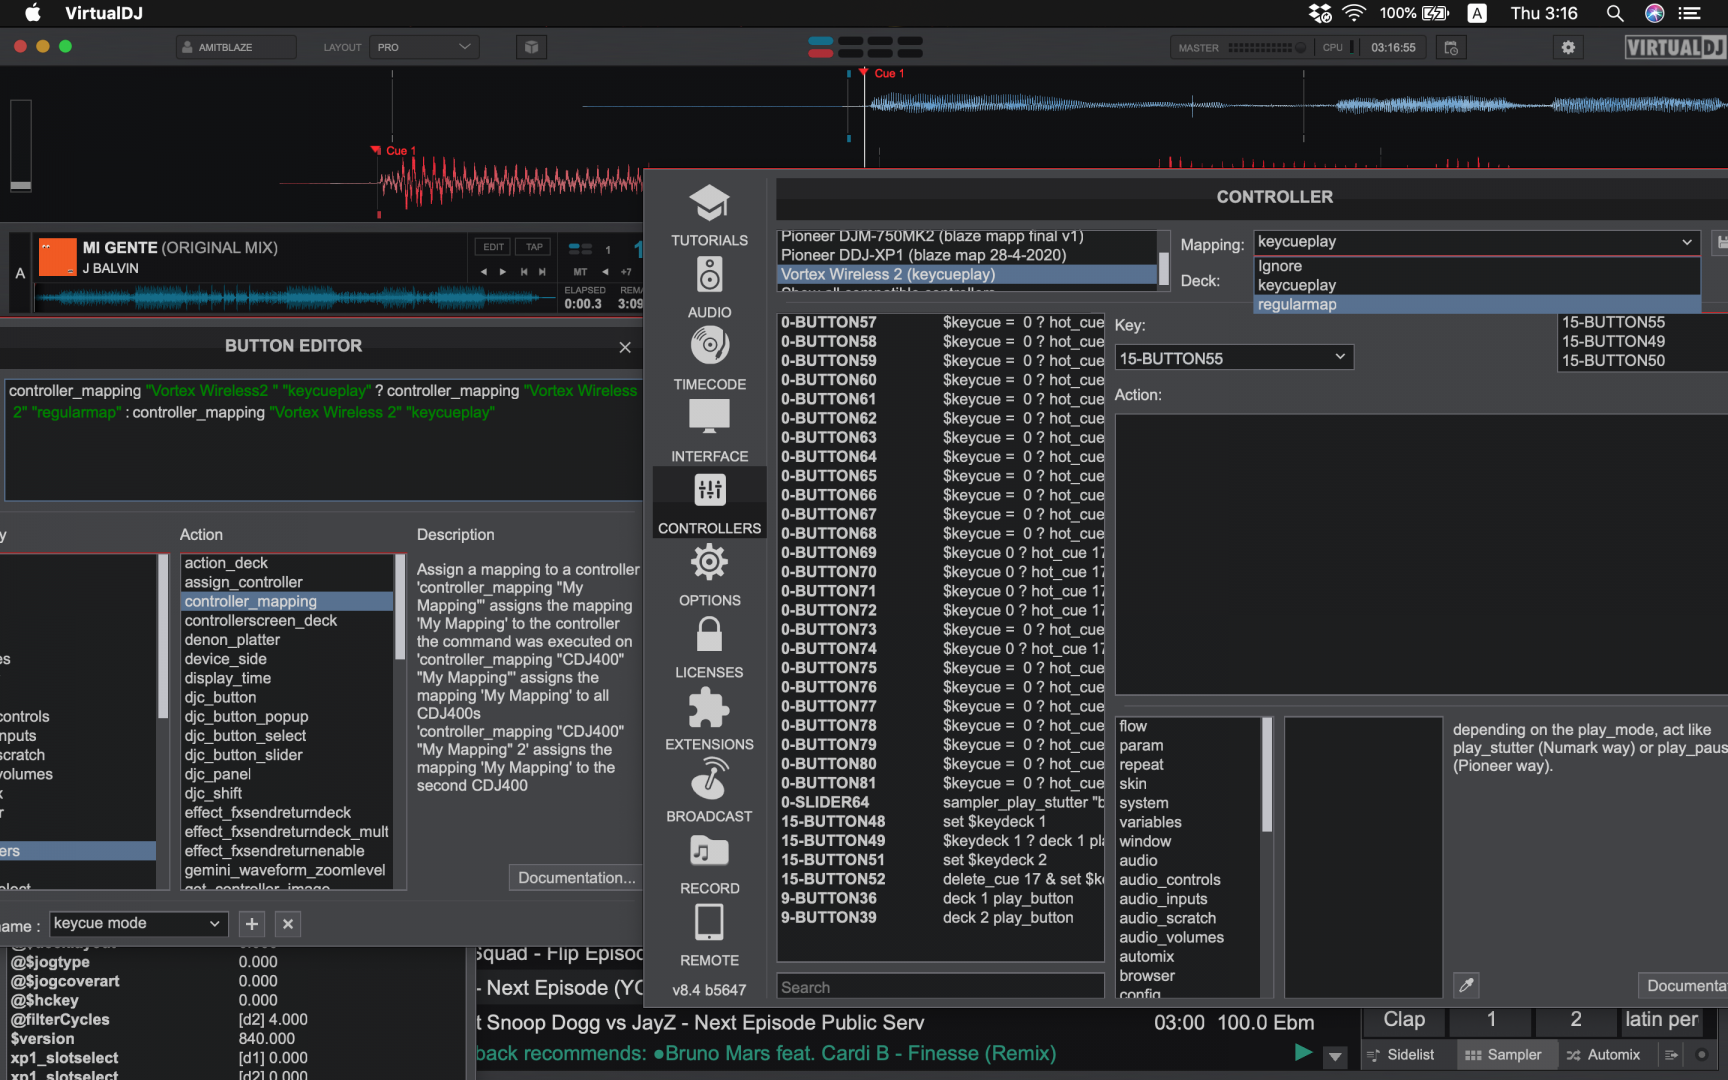The height and width of the screenshot is (1080, 1728).
Task: Select controller_mapping in Action list
Action: (287, 601)
